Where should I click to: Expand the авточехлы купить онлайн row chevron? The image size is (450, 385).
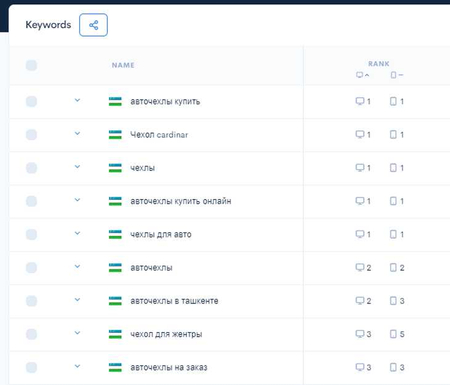coord(77,200)
